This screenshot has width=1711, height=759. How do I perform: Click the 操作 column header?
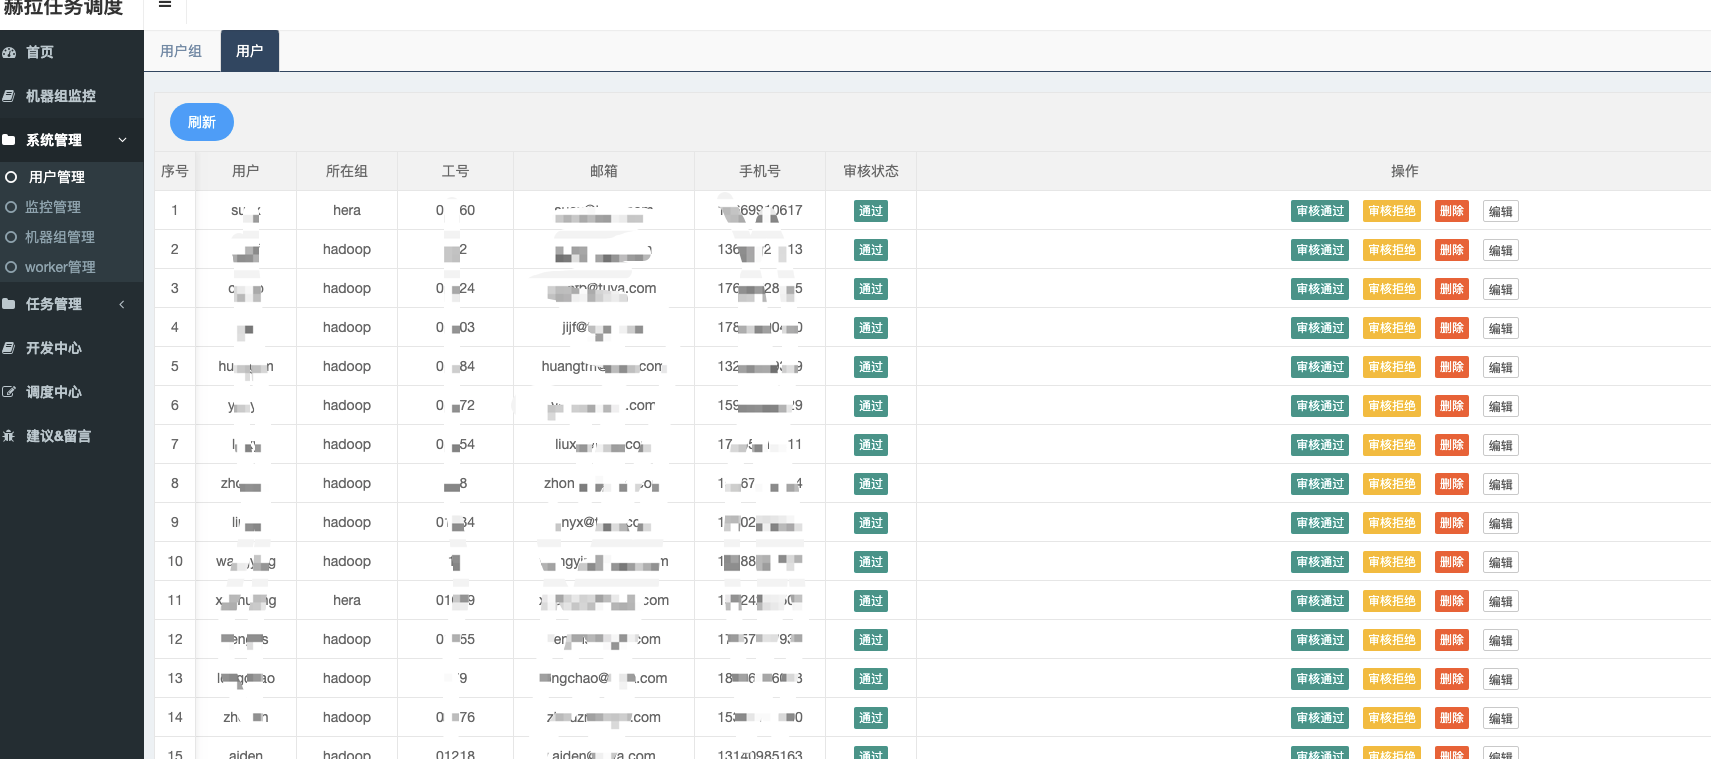1405,171
